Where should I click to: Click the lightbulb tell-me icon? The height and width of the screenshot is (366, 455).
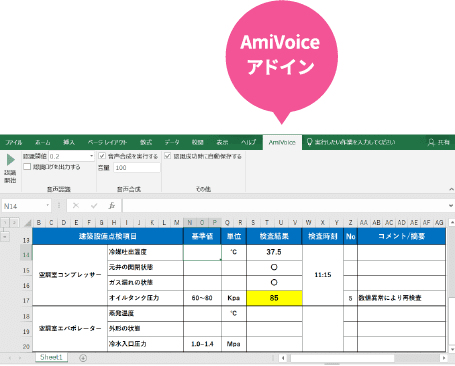309,142
